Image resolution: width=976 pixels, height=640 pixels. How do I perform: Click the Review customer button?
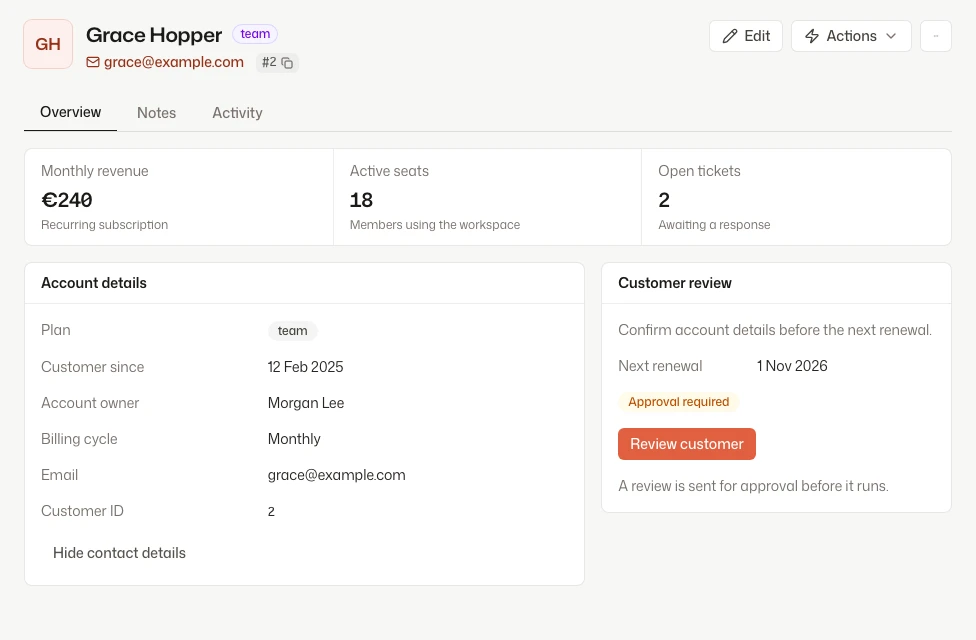(687, 444)
